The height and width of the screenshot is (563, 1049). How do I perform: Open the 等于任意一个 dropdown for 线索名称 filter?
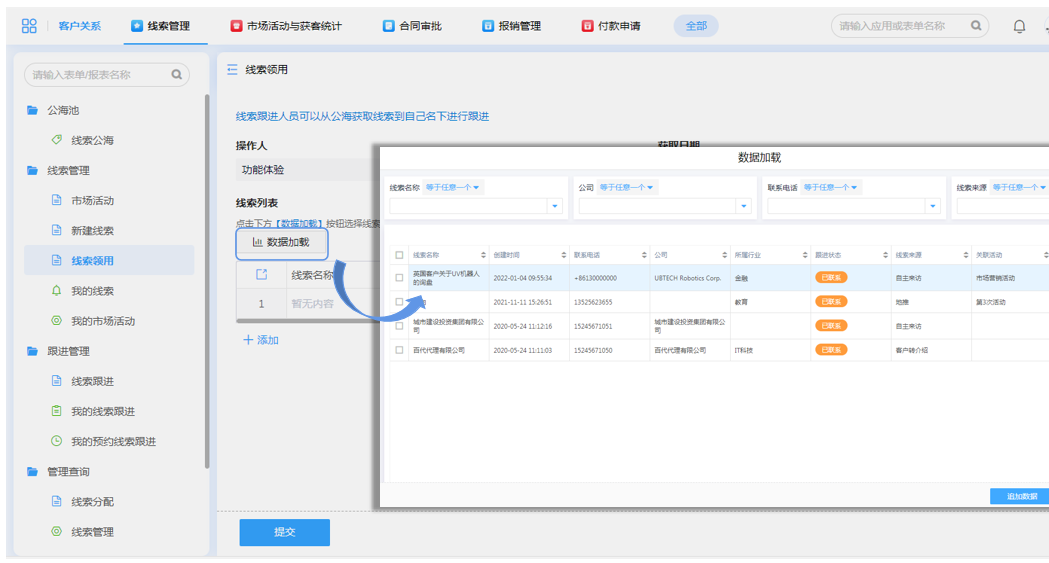[x=453, y=187]
